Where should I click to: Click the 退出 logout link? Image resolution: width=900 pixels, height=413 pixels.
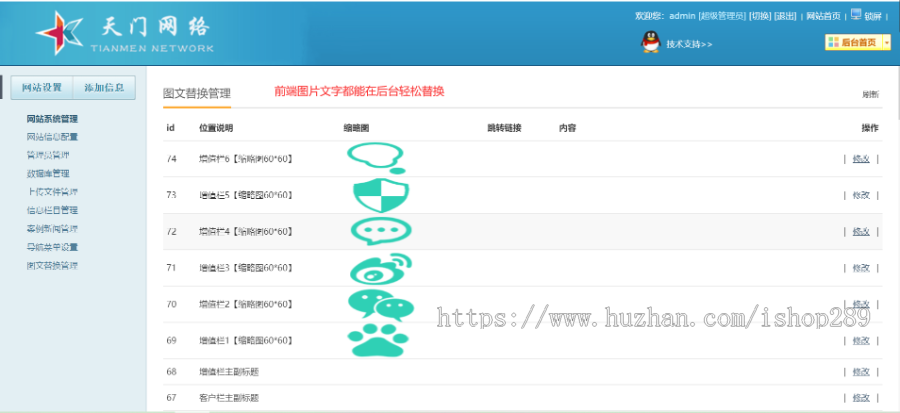pyautogui.click(x=785, y=16)
